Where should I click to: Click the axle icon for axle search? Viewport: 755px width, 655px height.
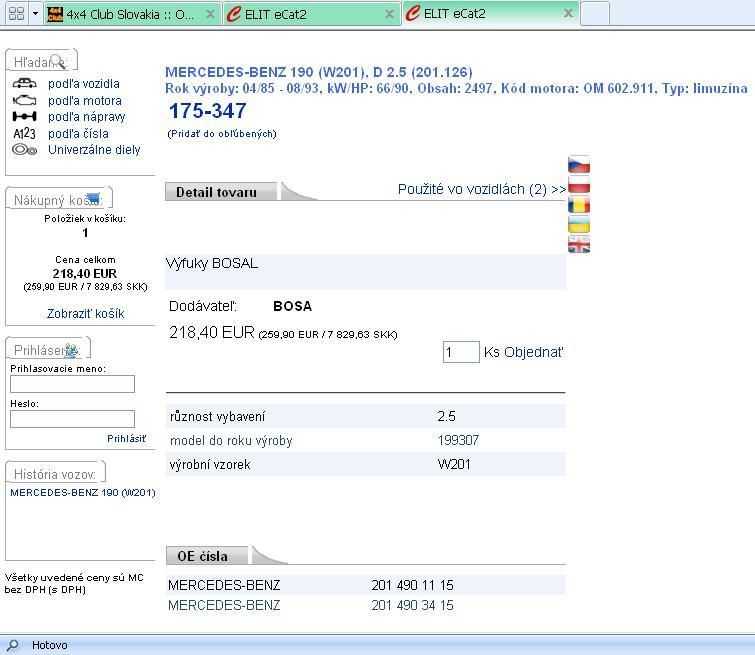coord(25,117)
